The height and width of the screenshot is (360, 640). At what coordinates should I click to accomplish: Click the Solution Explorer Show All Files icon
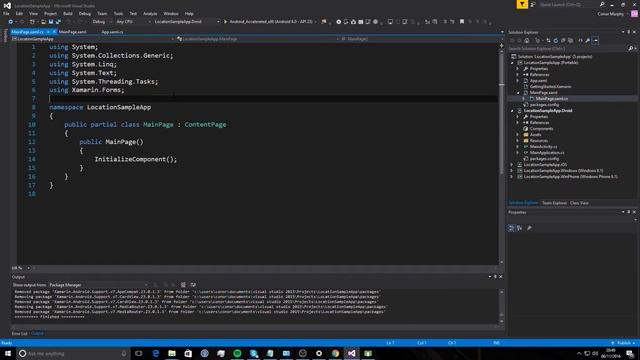[x=570, y=40]
